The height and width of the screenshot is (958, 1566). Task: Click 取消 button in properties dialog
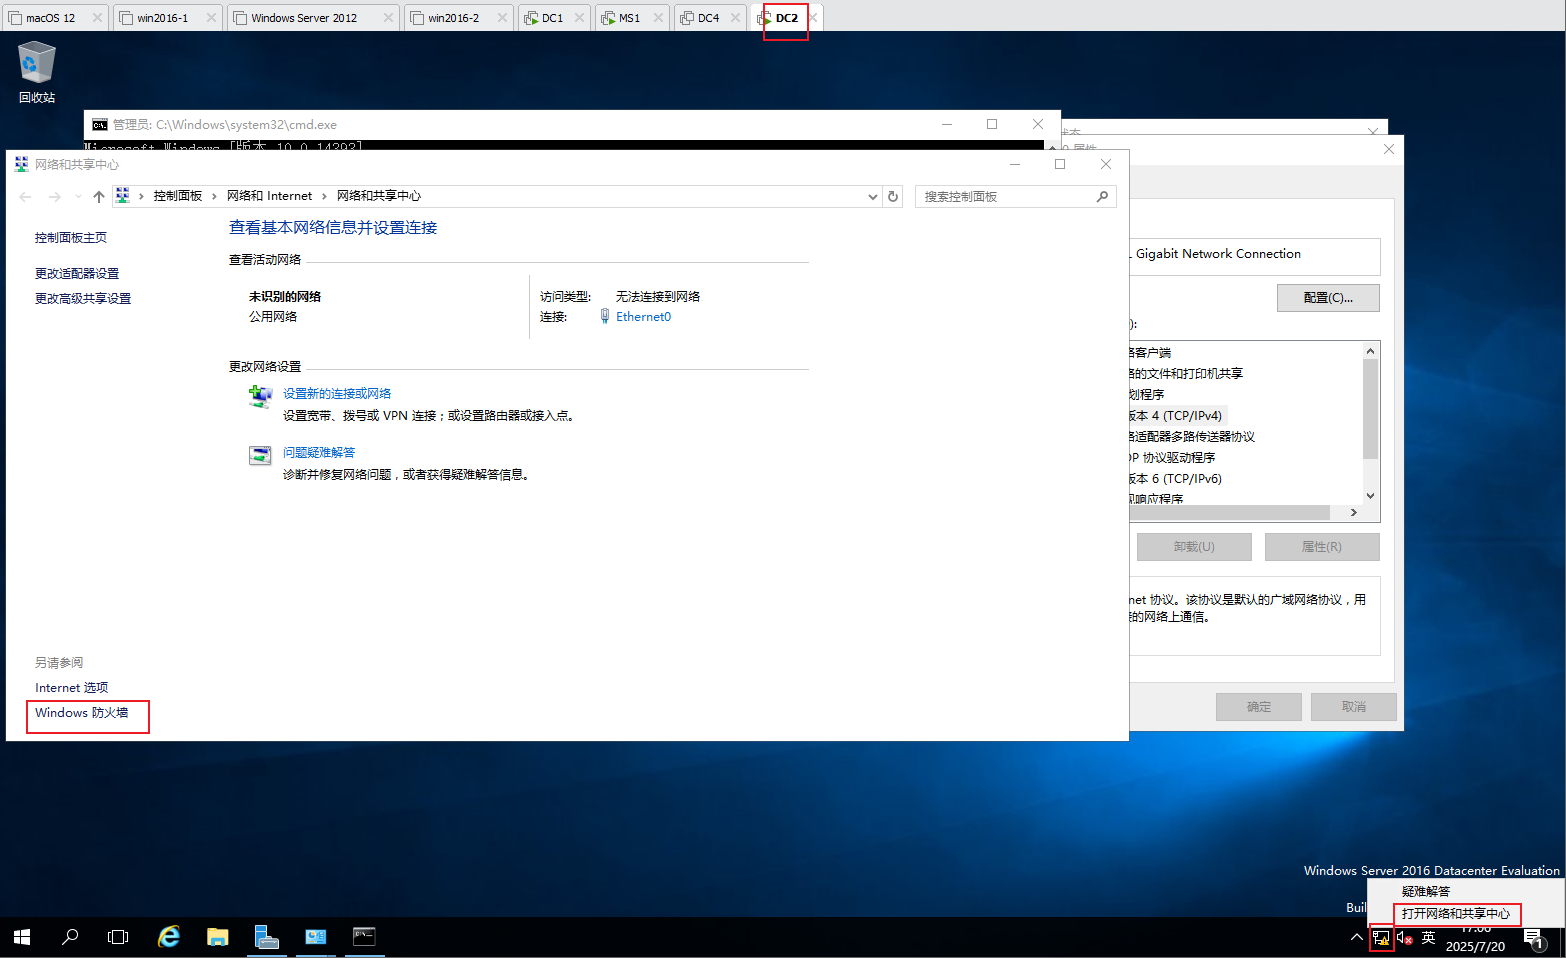click(1354, 707)
